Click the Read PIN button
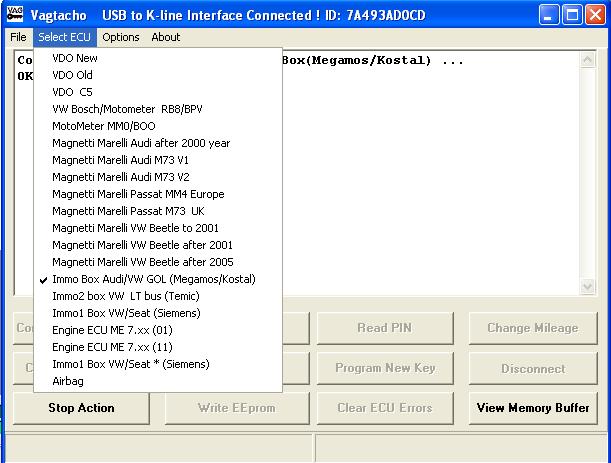Image resolution: width=611 pixels, height=463 pixels. [385, 328]
